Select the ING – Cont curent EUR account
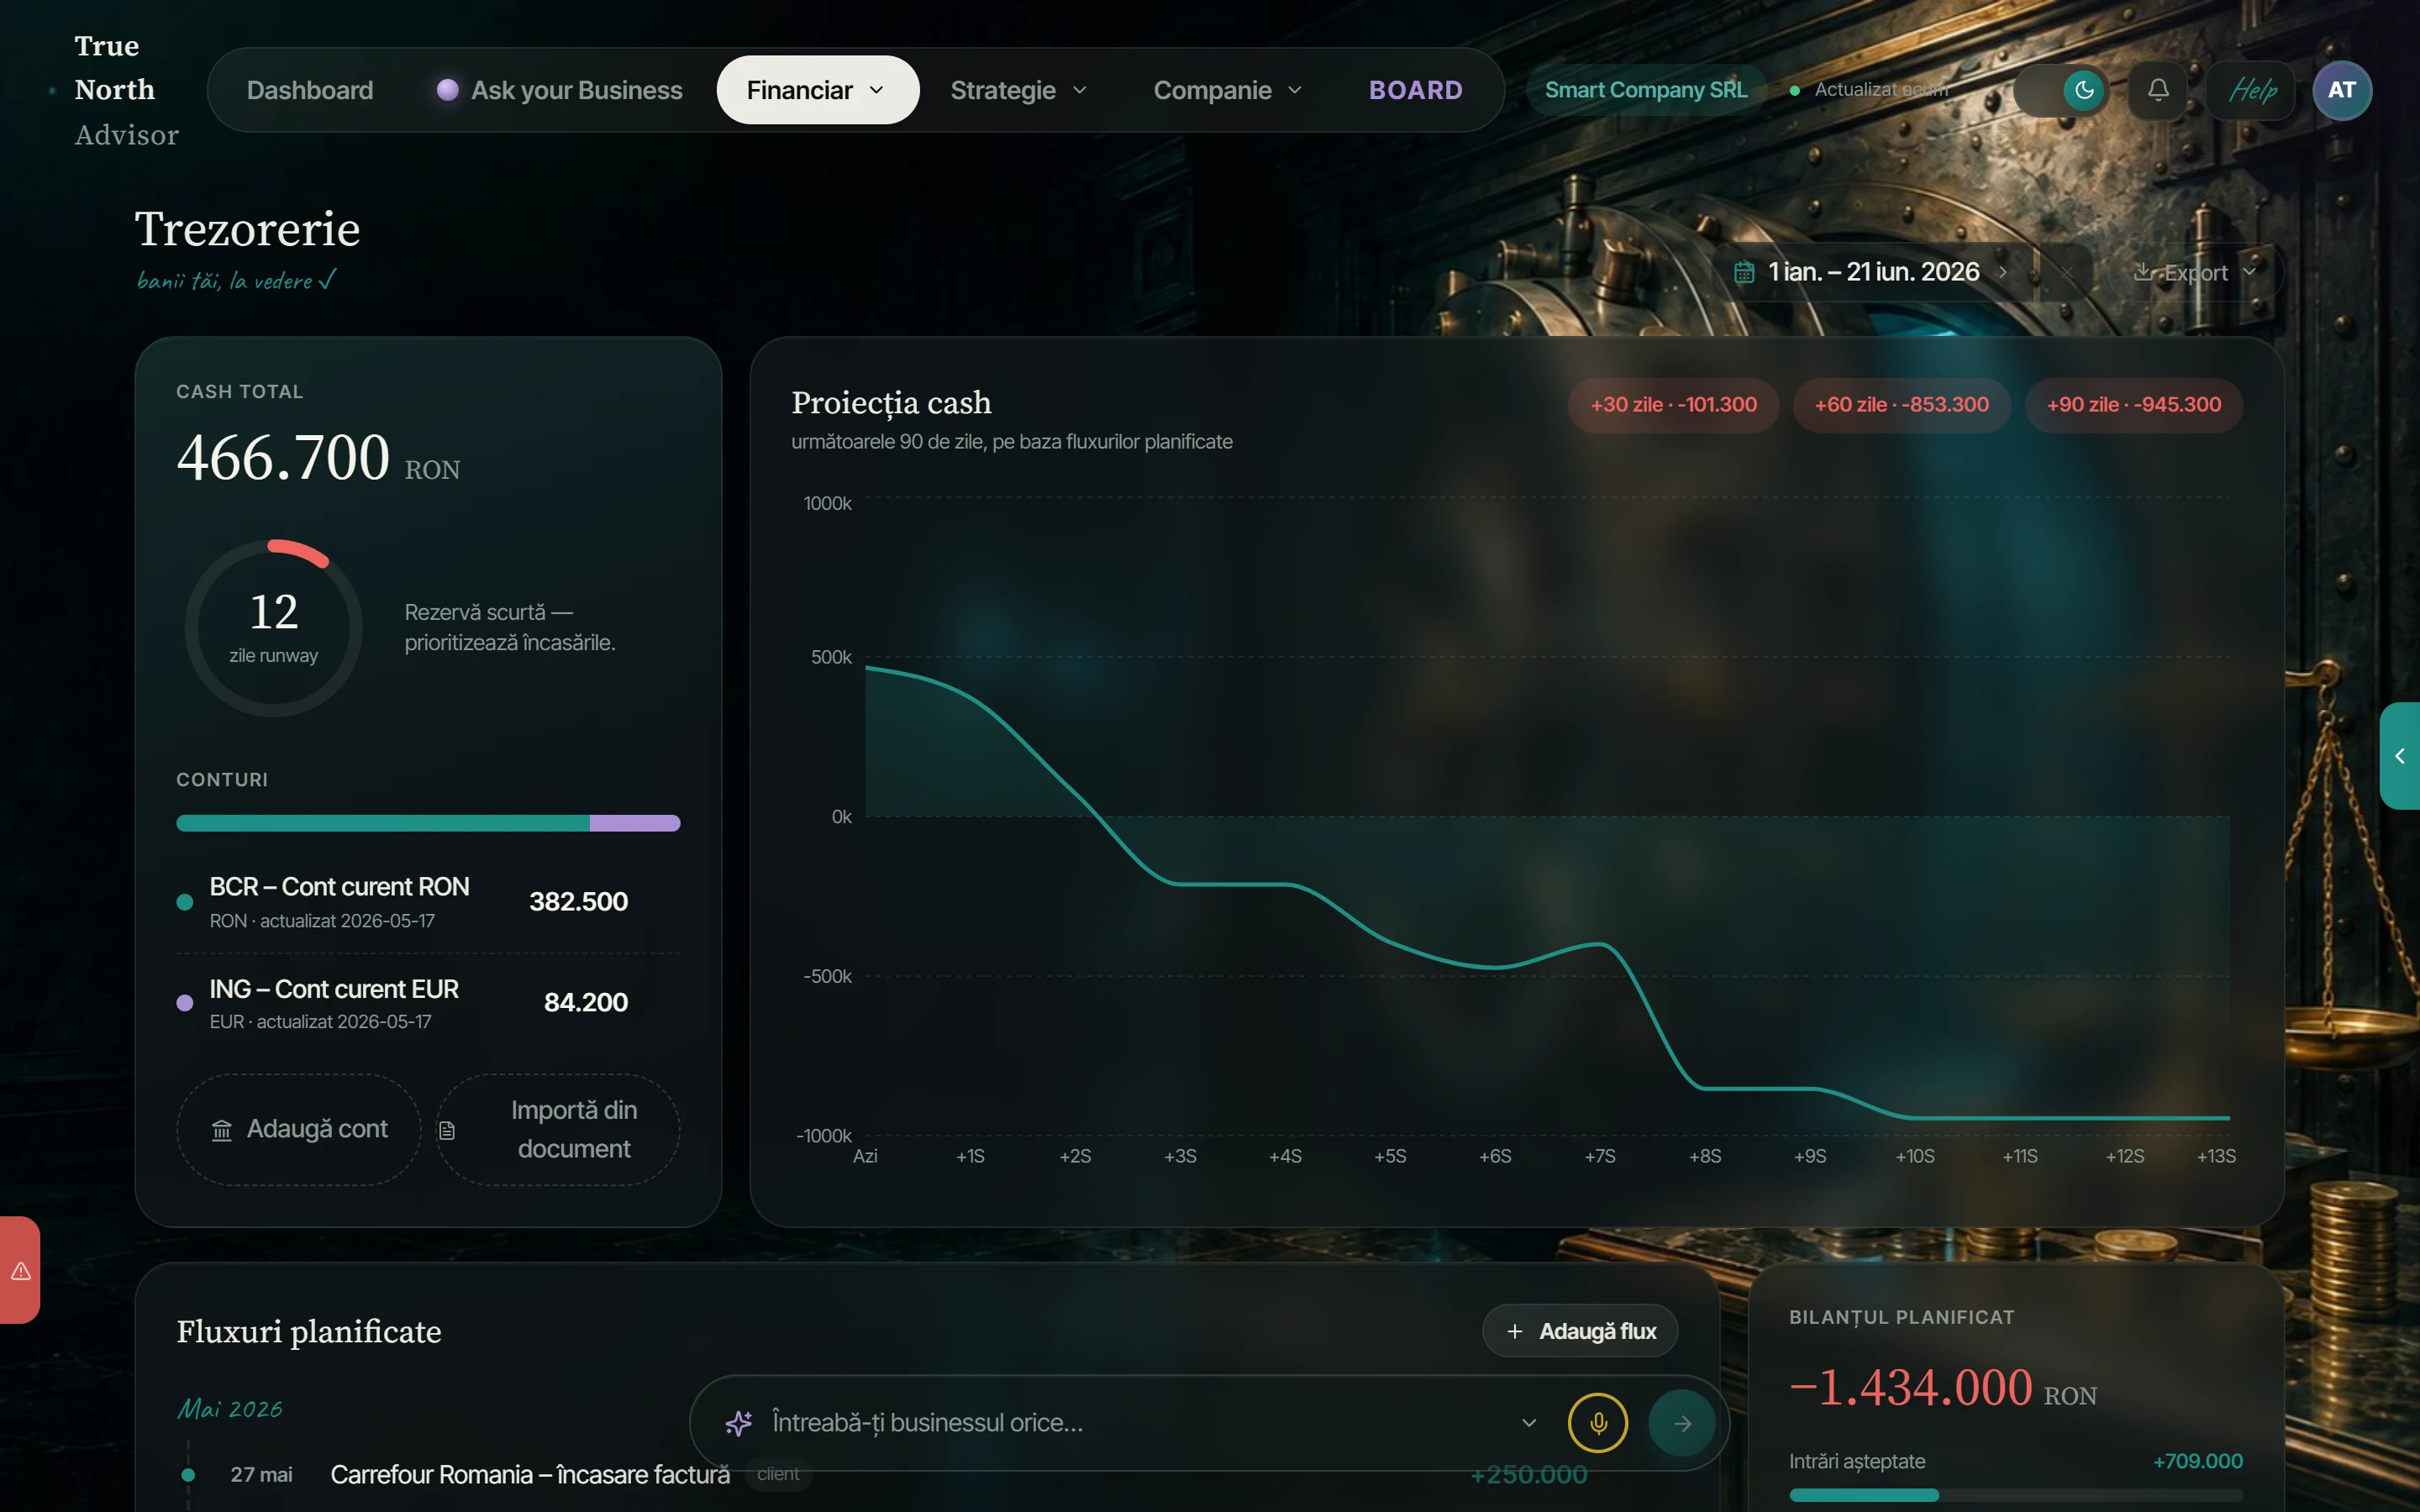The image size is (2420, 1512). [x=428, y=1003]
